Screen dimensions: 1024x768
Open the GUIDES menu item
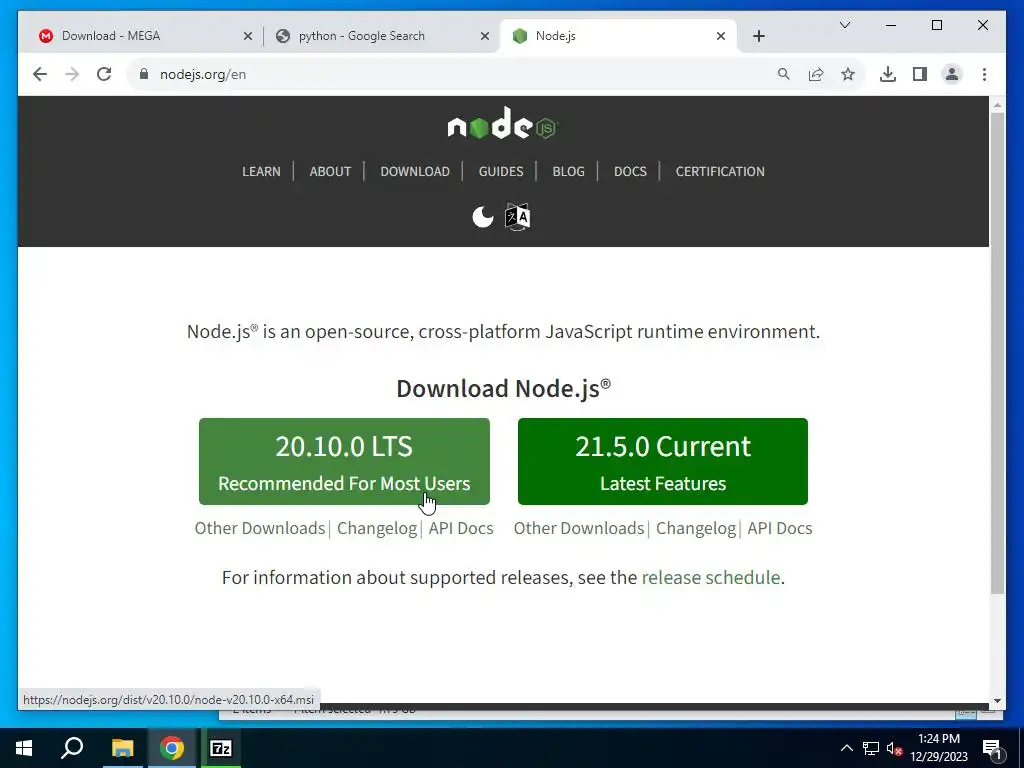pyautogui.click(x=501, y=171)
